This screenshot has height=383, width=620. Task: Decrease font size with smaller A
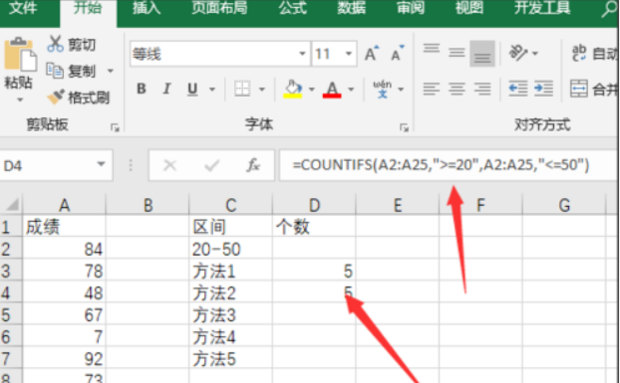[x=397, y=53]
